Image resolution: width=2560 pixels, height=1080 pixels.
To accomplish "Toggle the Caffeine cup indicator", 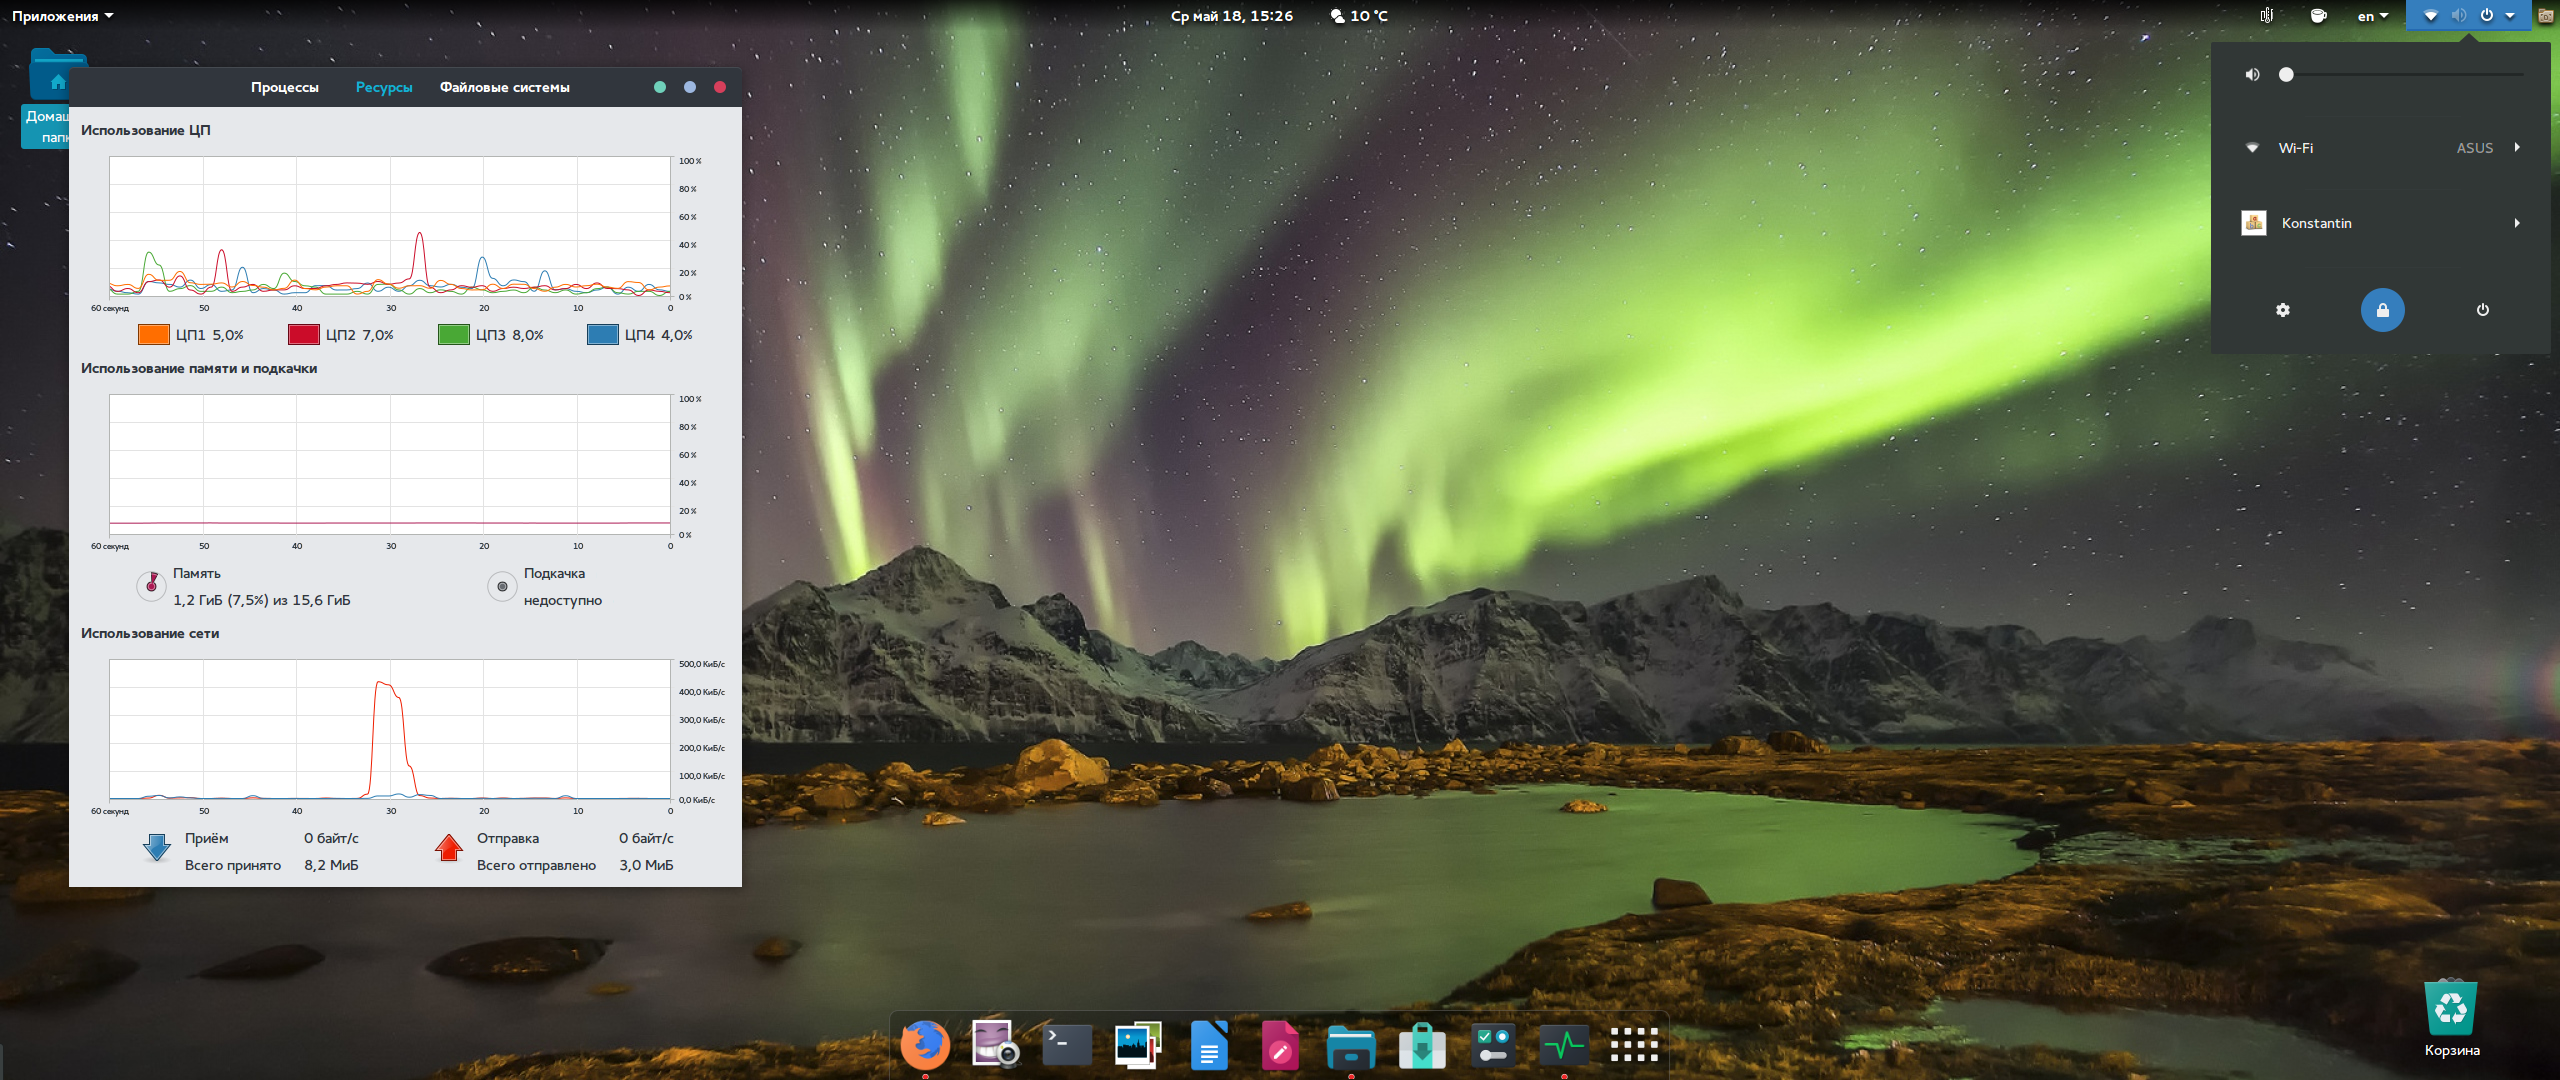I will coord(2318,16).
